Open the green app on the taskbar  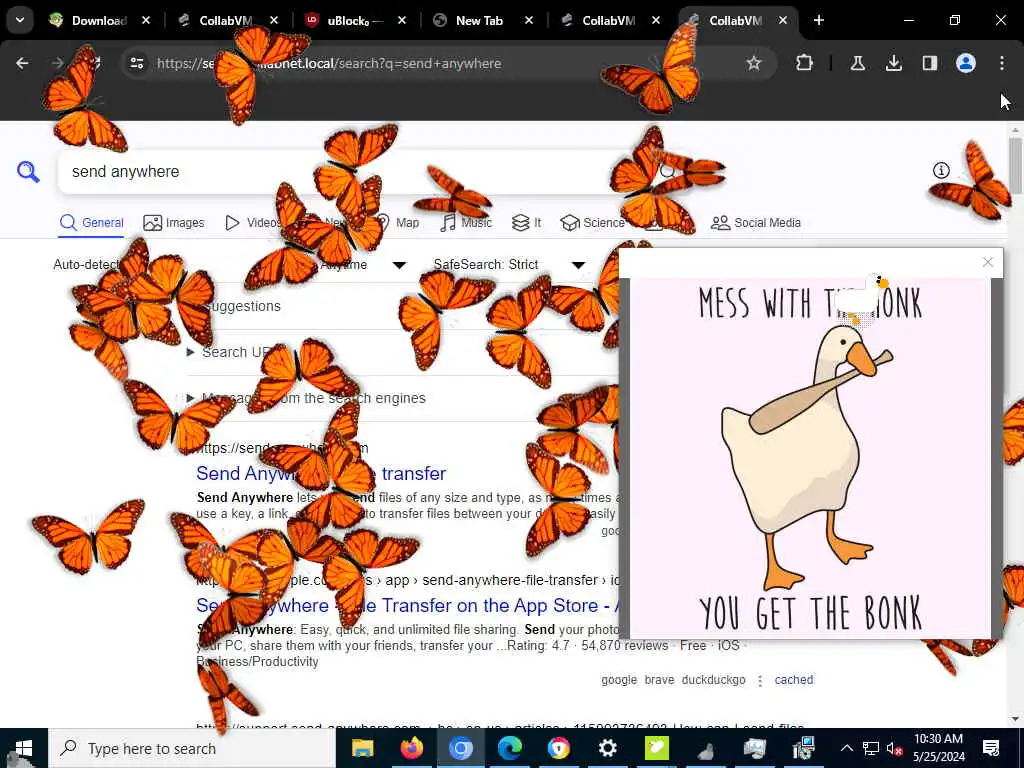pos(656,748)
